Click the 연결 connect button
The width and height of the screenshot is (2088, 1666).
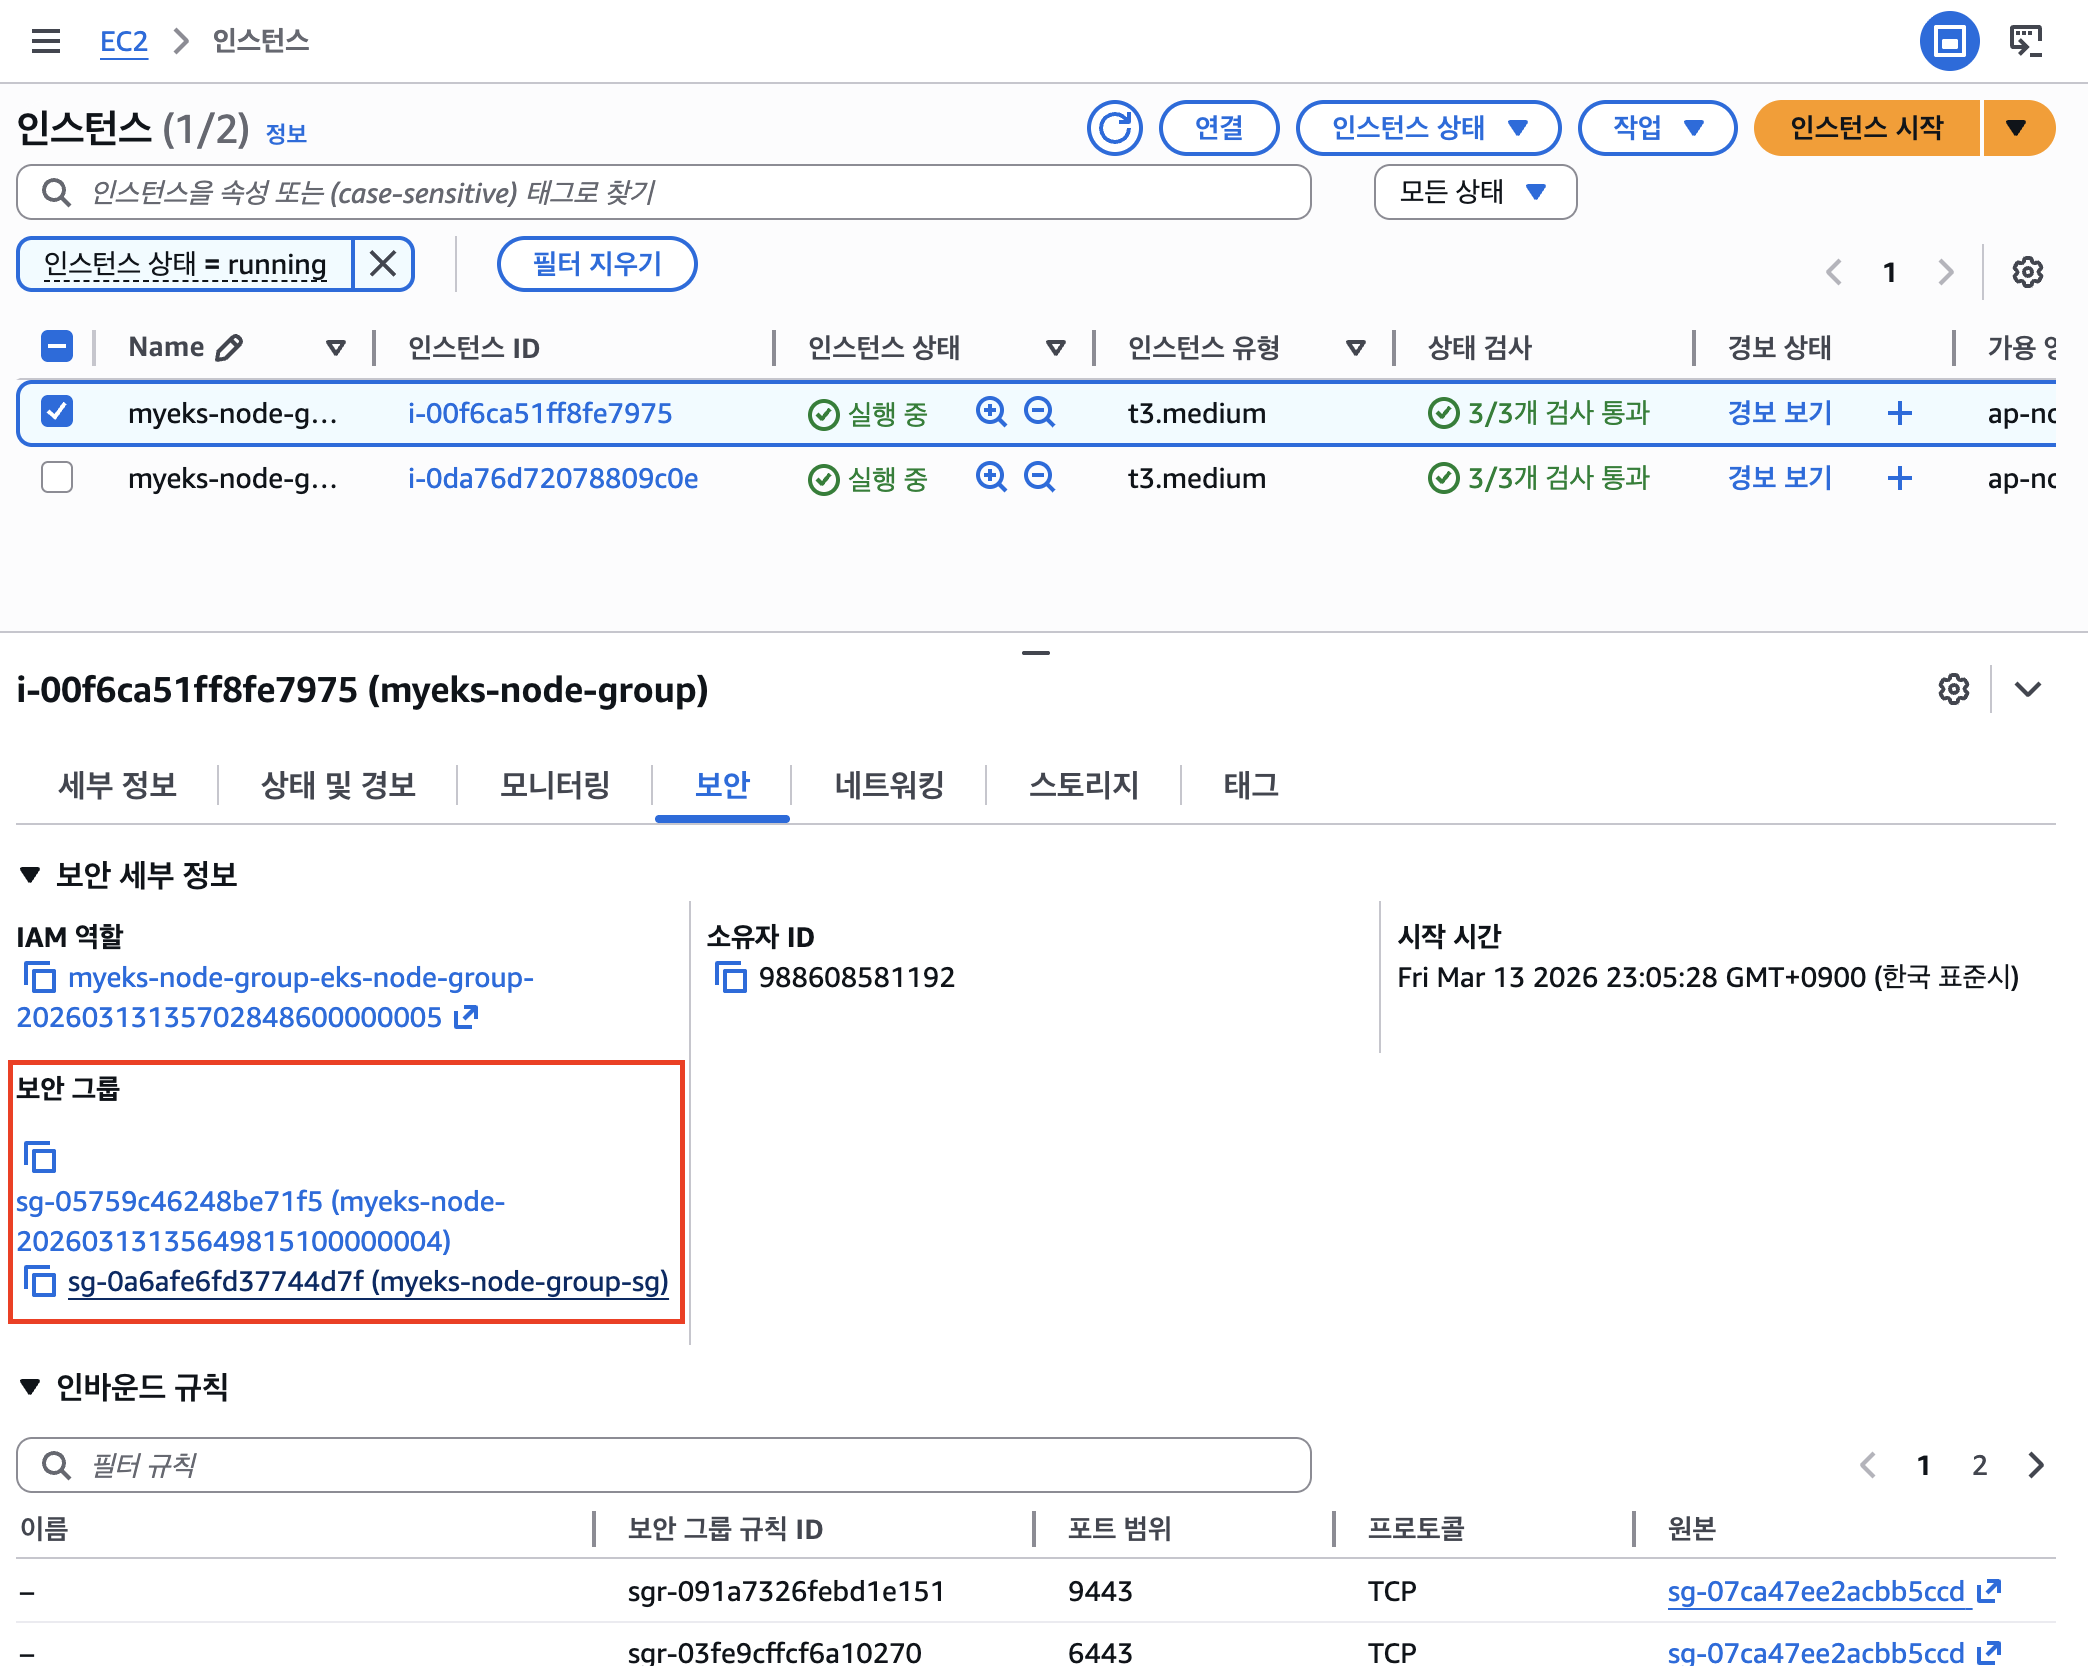click(x=1218, y=128)
